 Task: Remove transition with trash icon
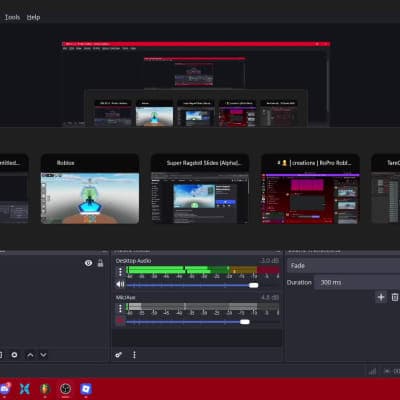coord(395,297)
